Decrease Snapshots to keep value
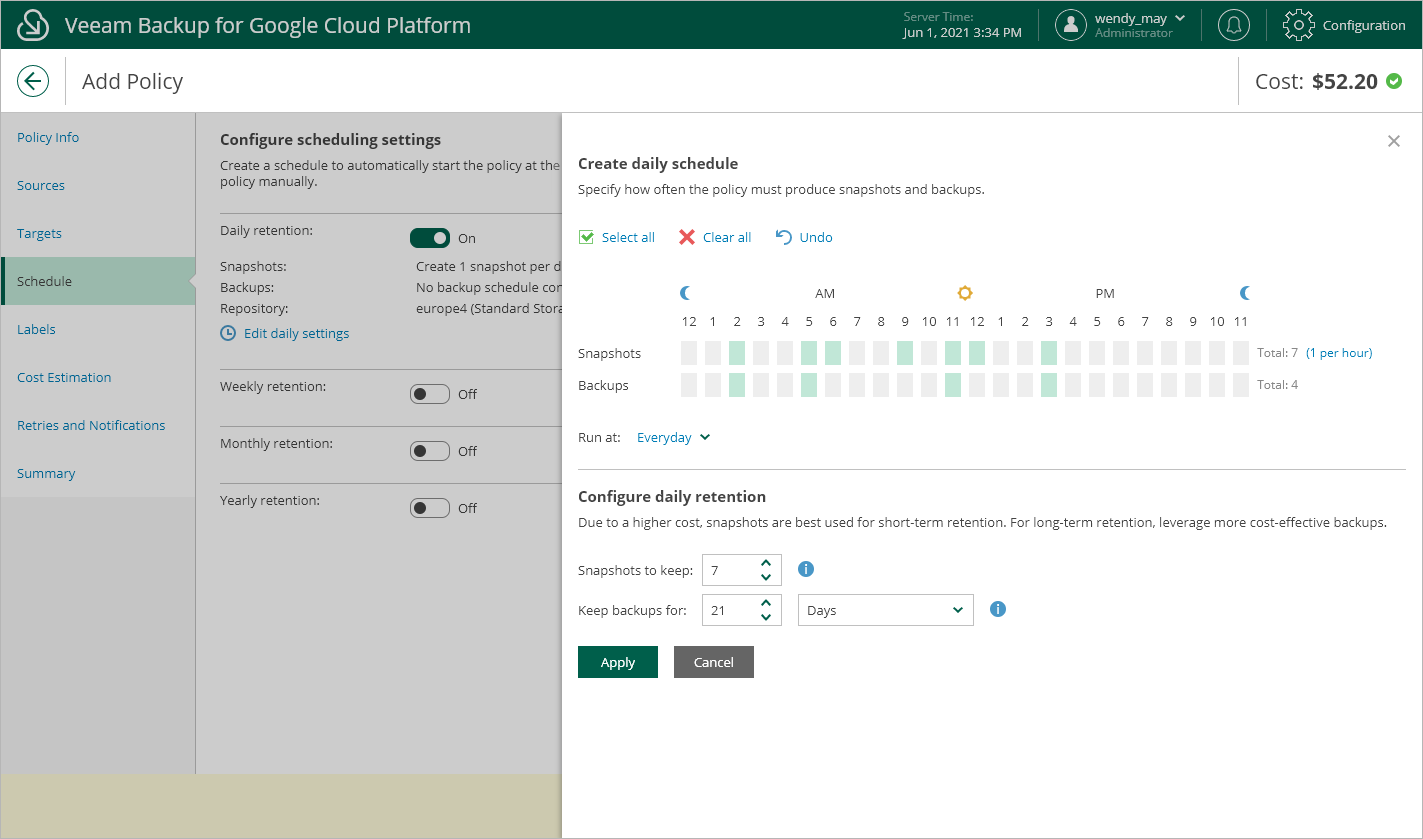1423x839 pixels. [x=766, y=577]
